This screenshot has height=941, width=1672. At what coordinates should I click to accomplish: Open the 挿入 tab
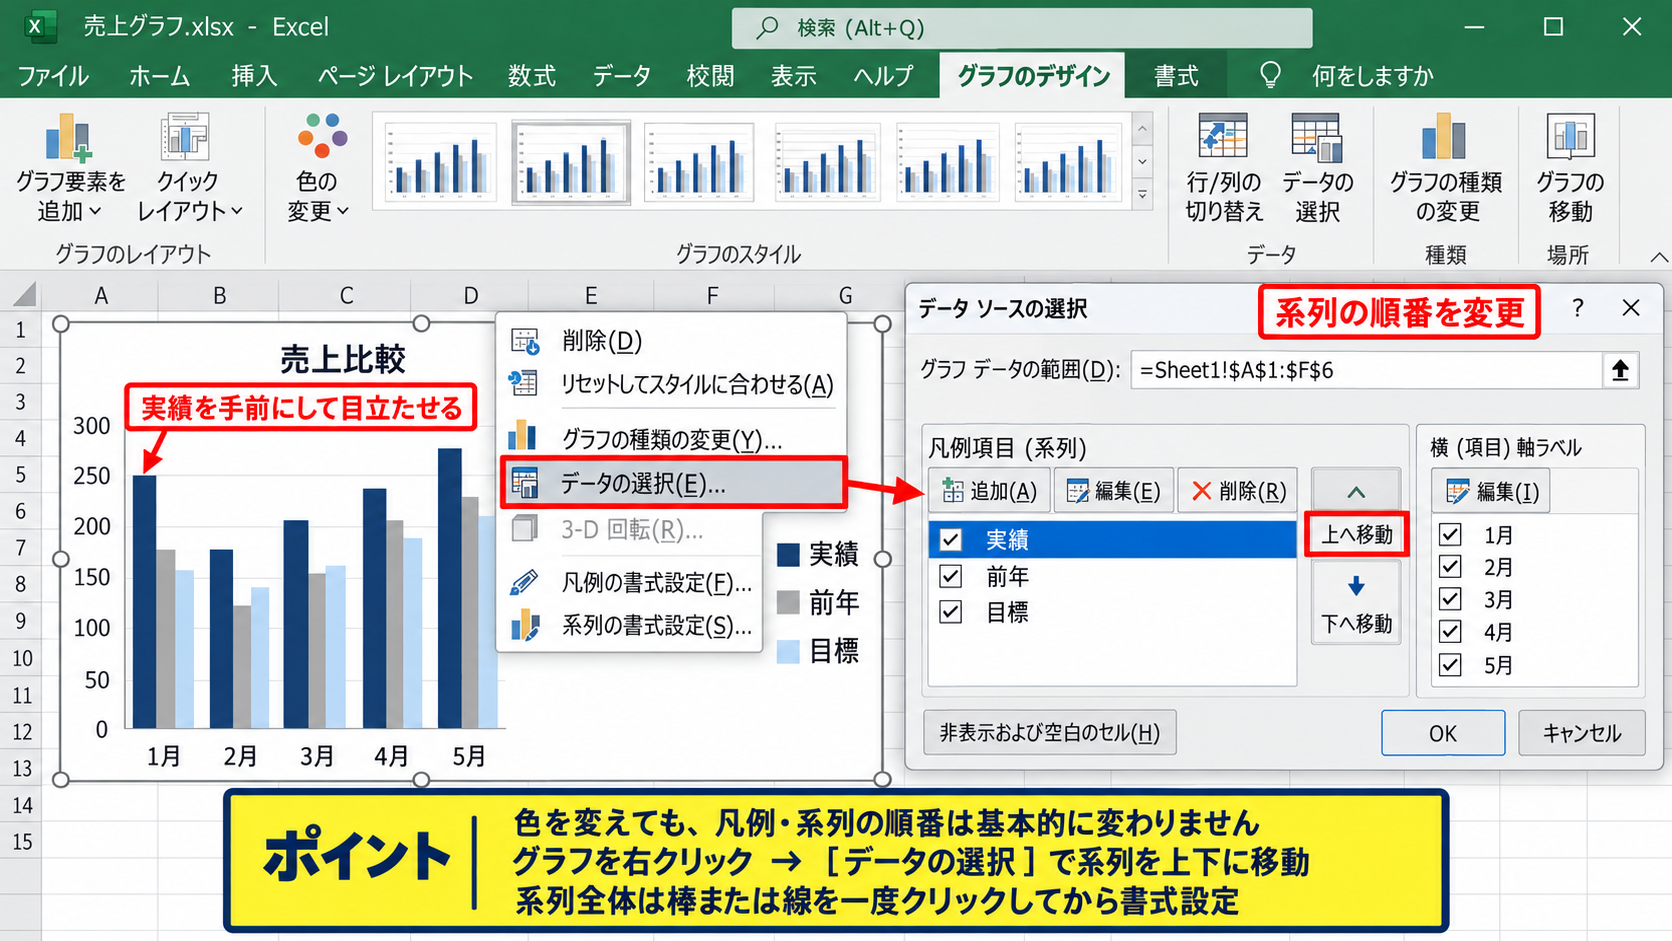254,76
